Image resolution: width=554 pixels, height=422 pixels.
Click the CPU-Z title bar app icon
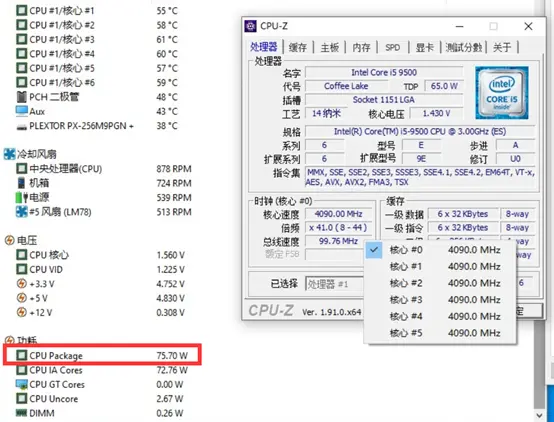pyautogui.click(x=251, y=26)
